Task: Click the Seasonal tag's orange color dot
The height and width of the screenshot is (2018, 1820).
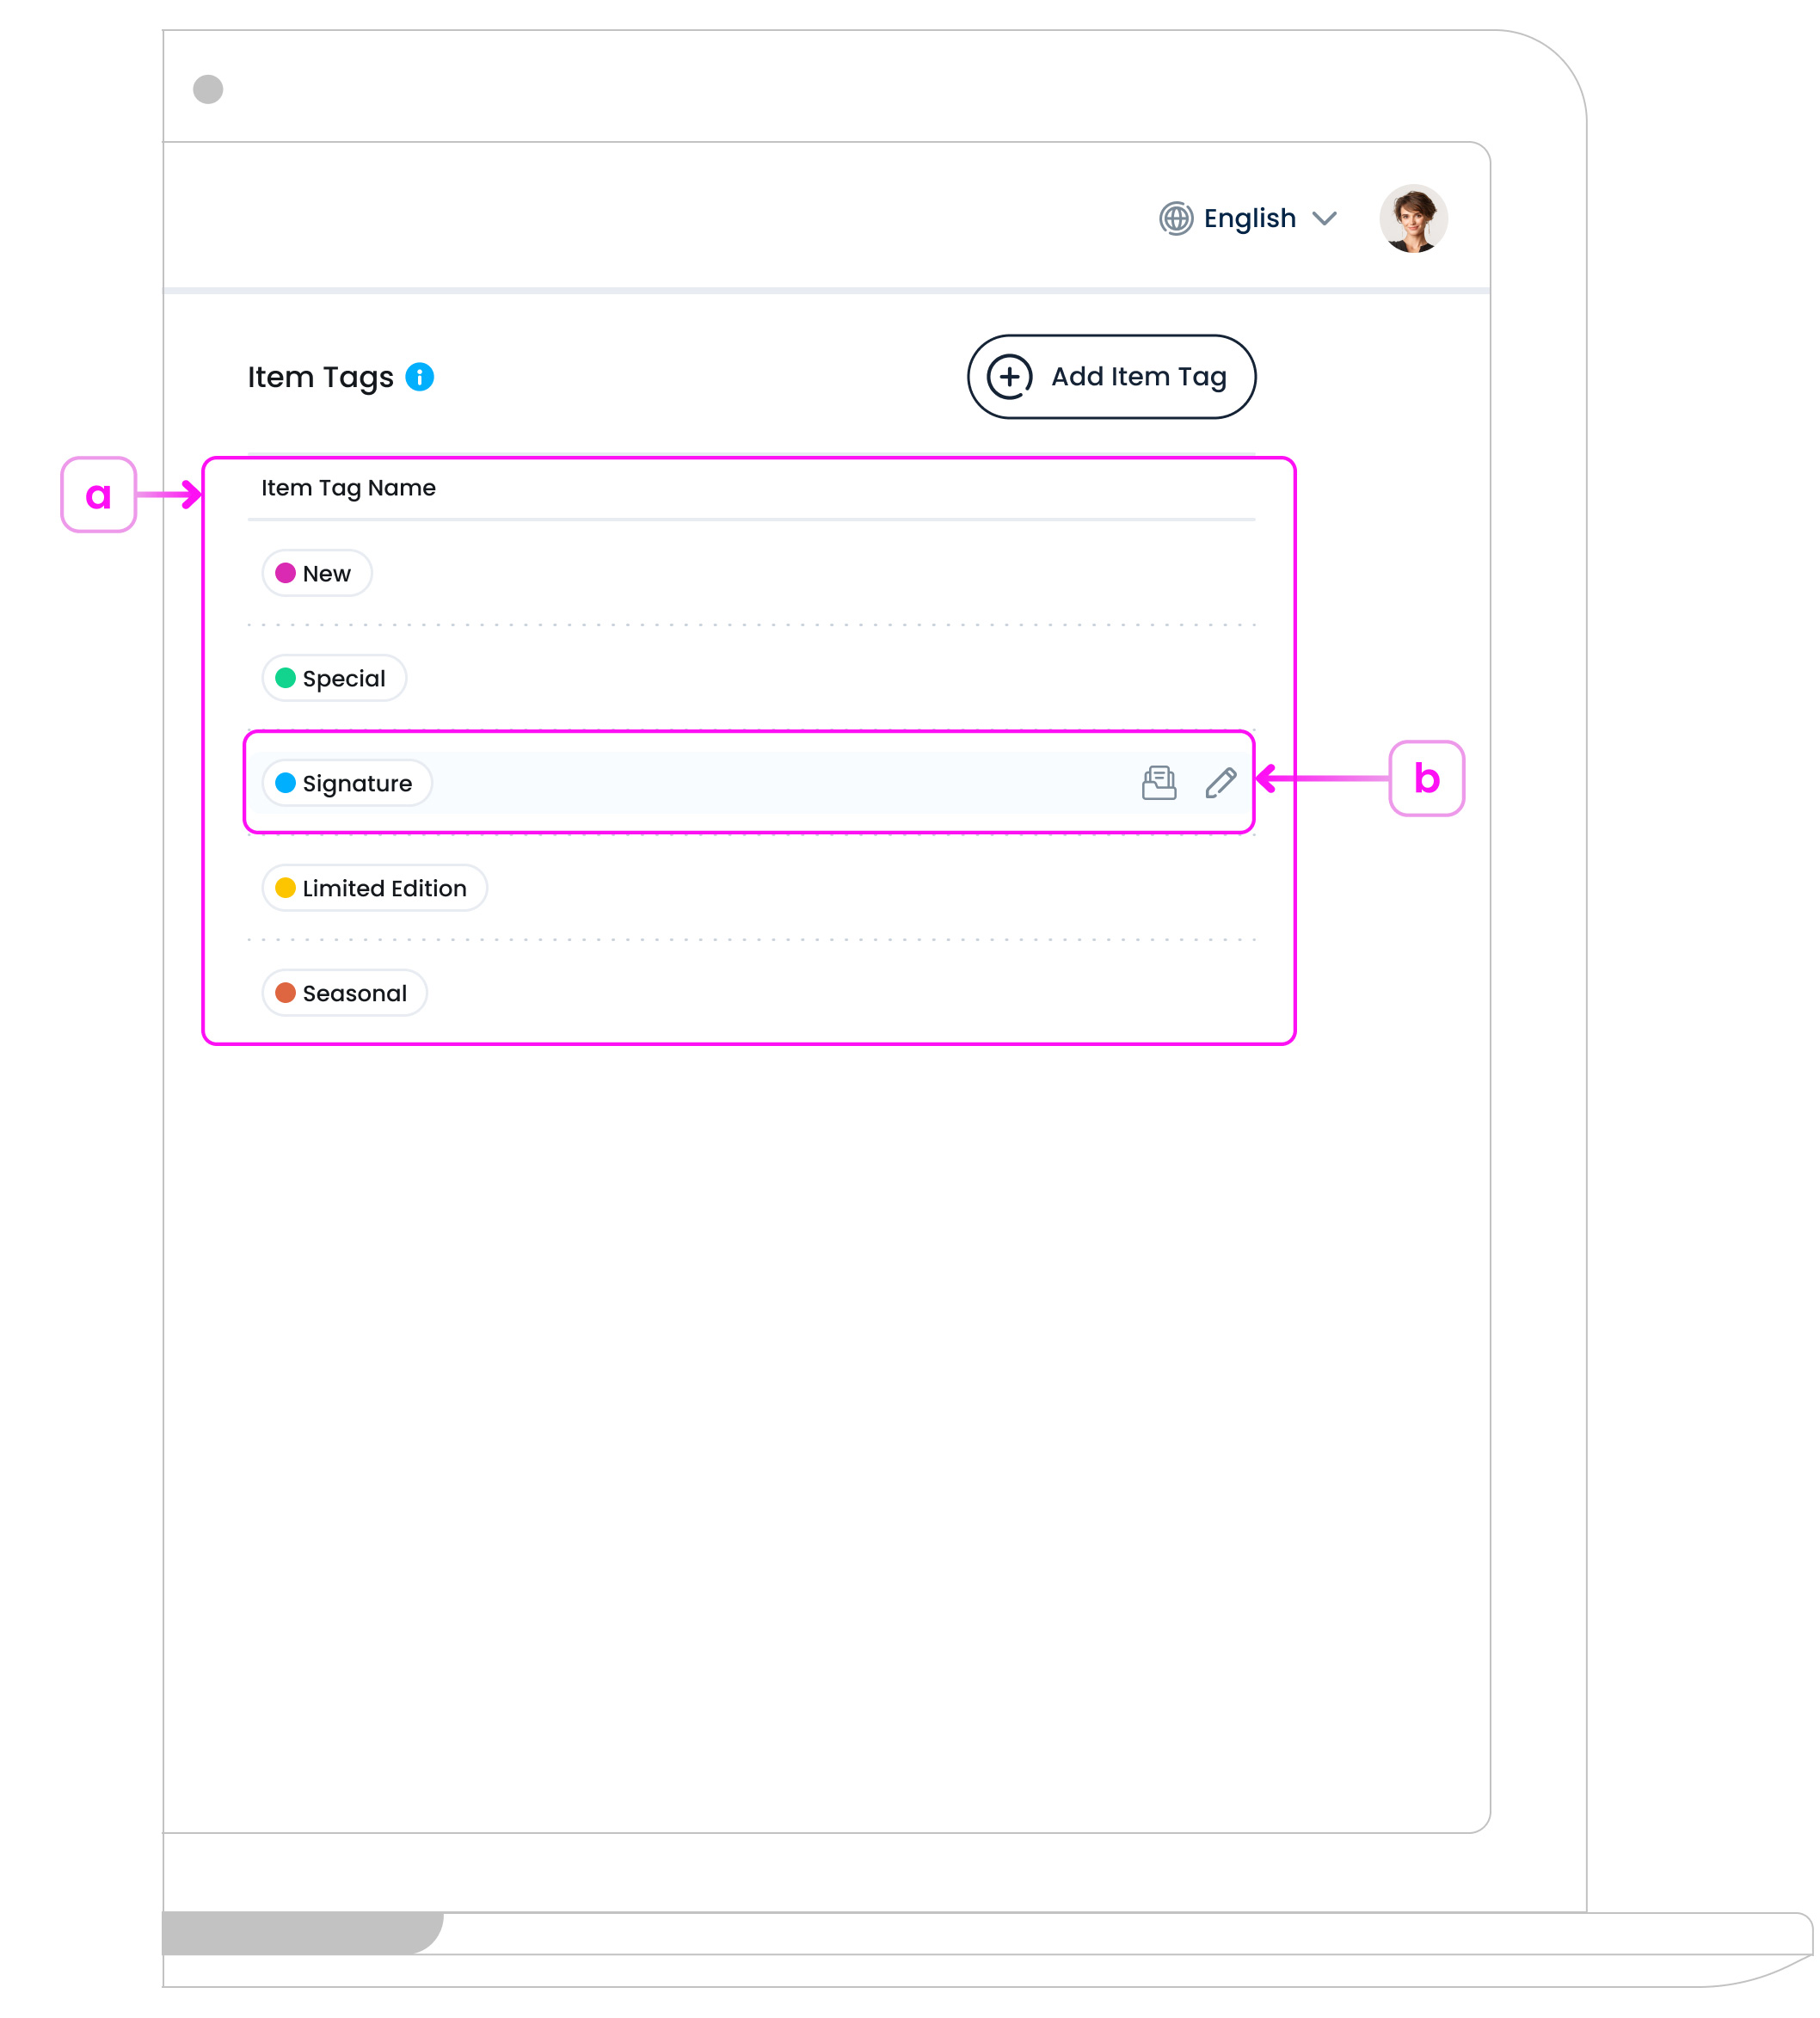Action: (285, 993)
